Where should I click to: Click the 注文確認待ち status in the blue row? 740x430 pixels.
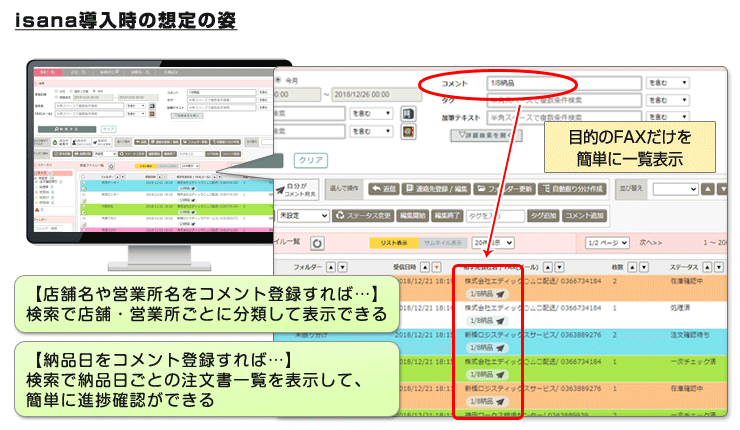[x=690, y=335]
